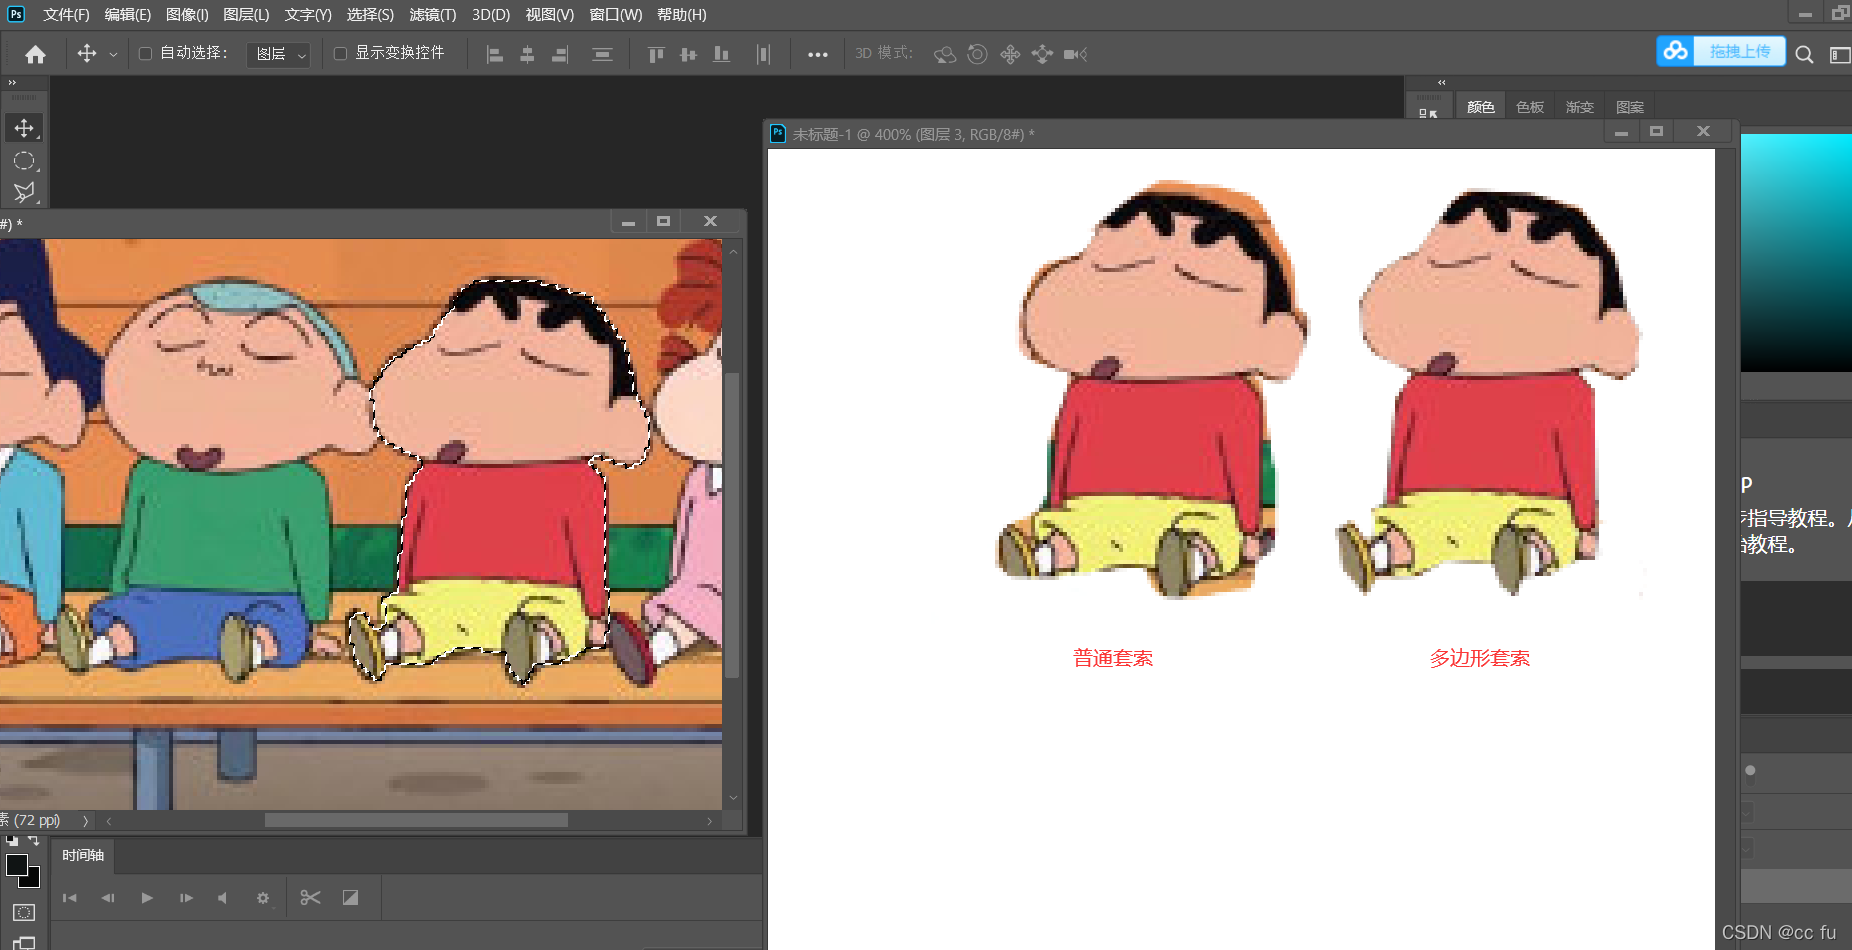The image size is (1852, 950).
Task: Click Align left edges icon
Action: click(494, 54)
